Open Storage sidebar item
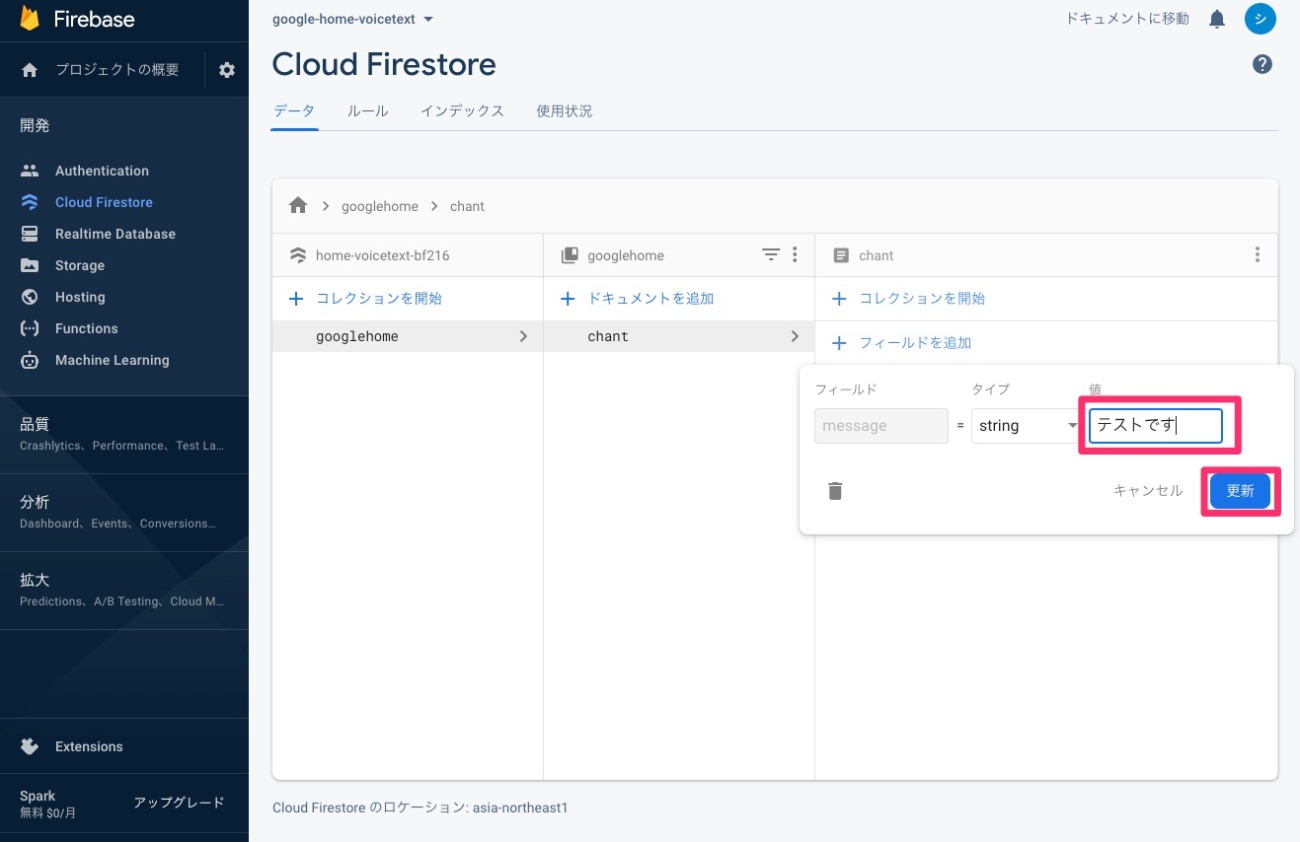The width and height of the screenshot is (1300, 842). [79, 266]
